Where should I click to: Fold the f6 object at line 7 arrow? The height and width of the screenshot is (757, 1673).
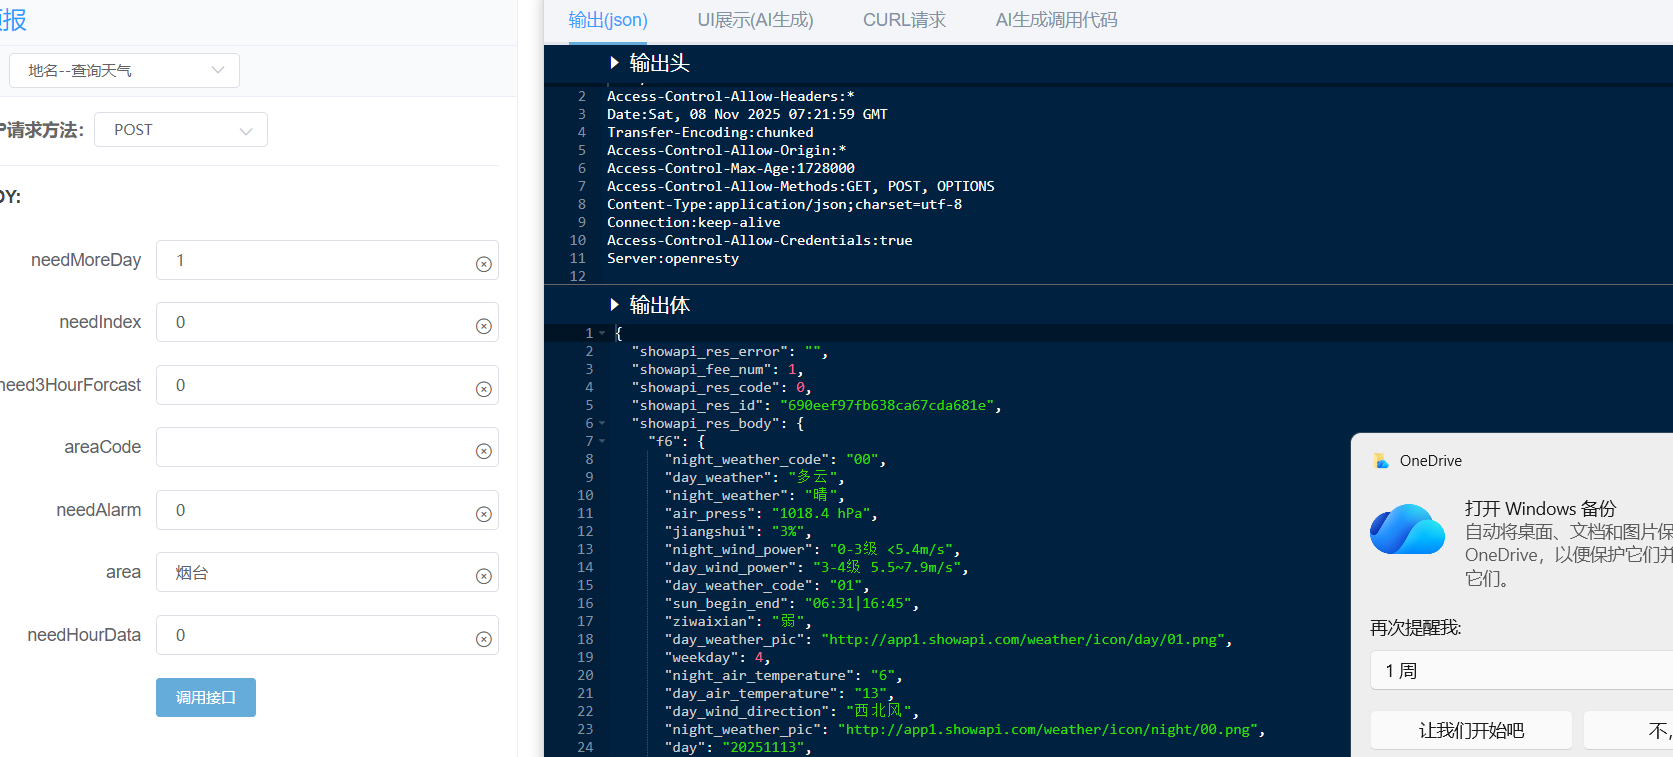[x=602, y=441]
